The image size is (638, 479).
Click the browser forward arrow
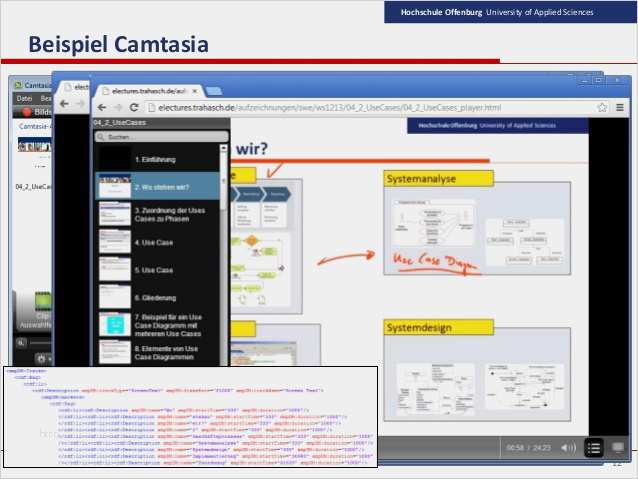[116, 107]
